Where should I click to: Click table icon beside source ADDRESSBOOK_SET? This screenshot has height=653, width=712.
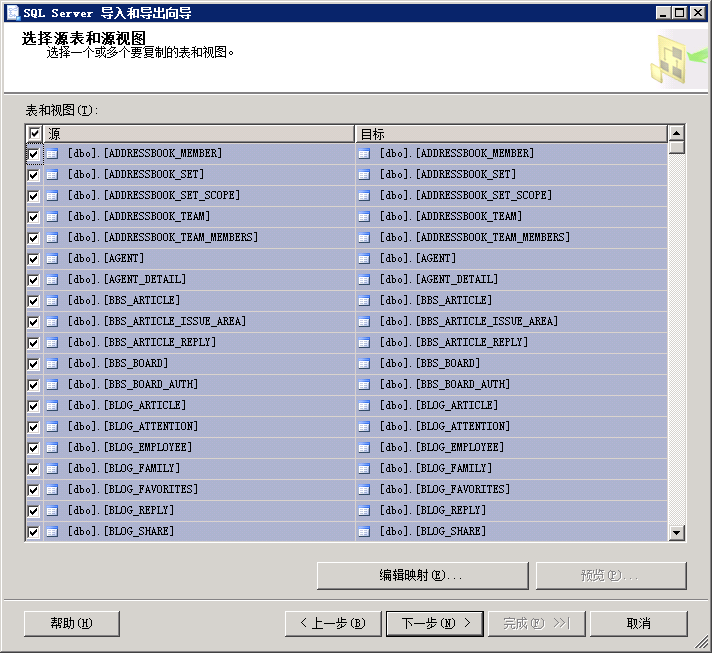(x=52, y=175)
